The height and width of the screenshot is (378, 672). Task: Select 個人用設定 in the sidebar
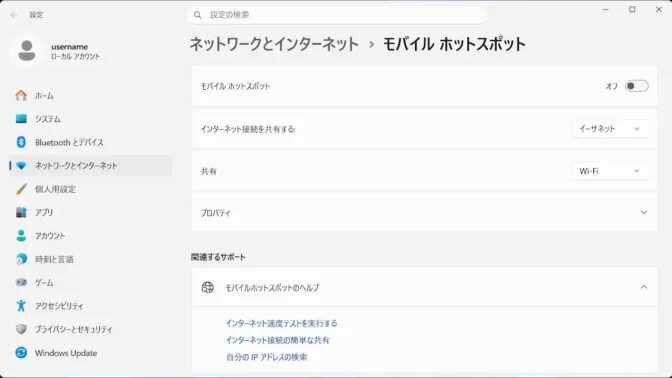tap(90, 189)
